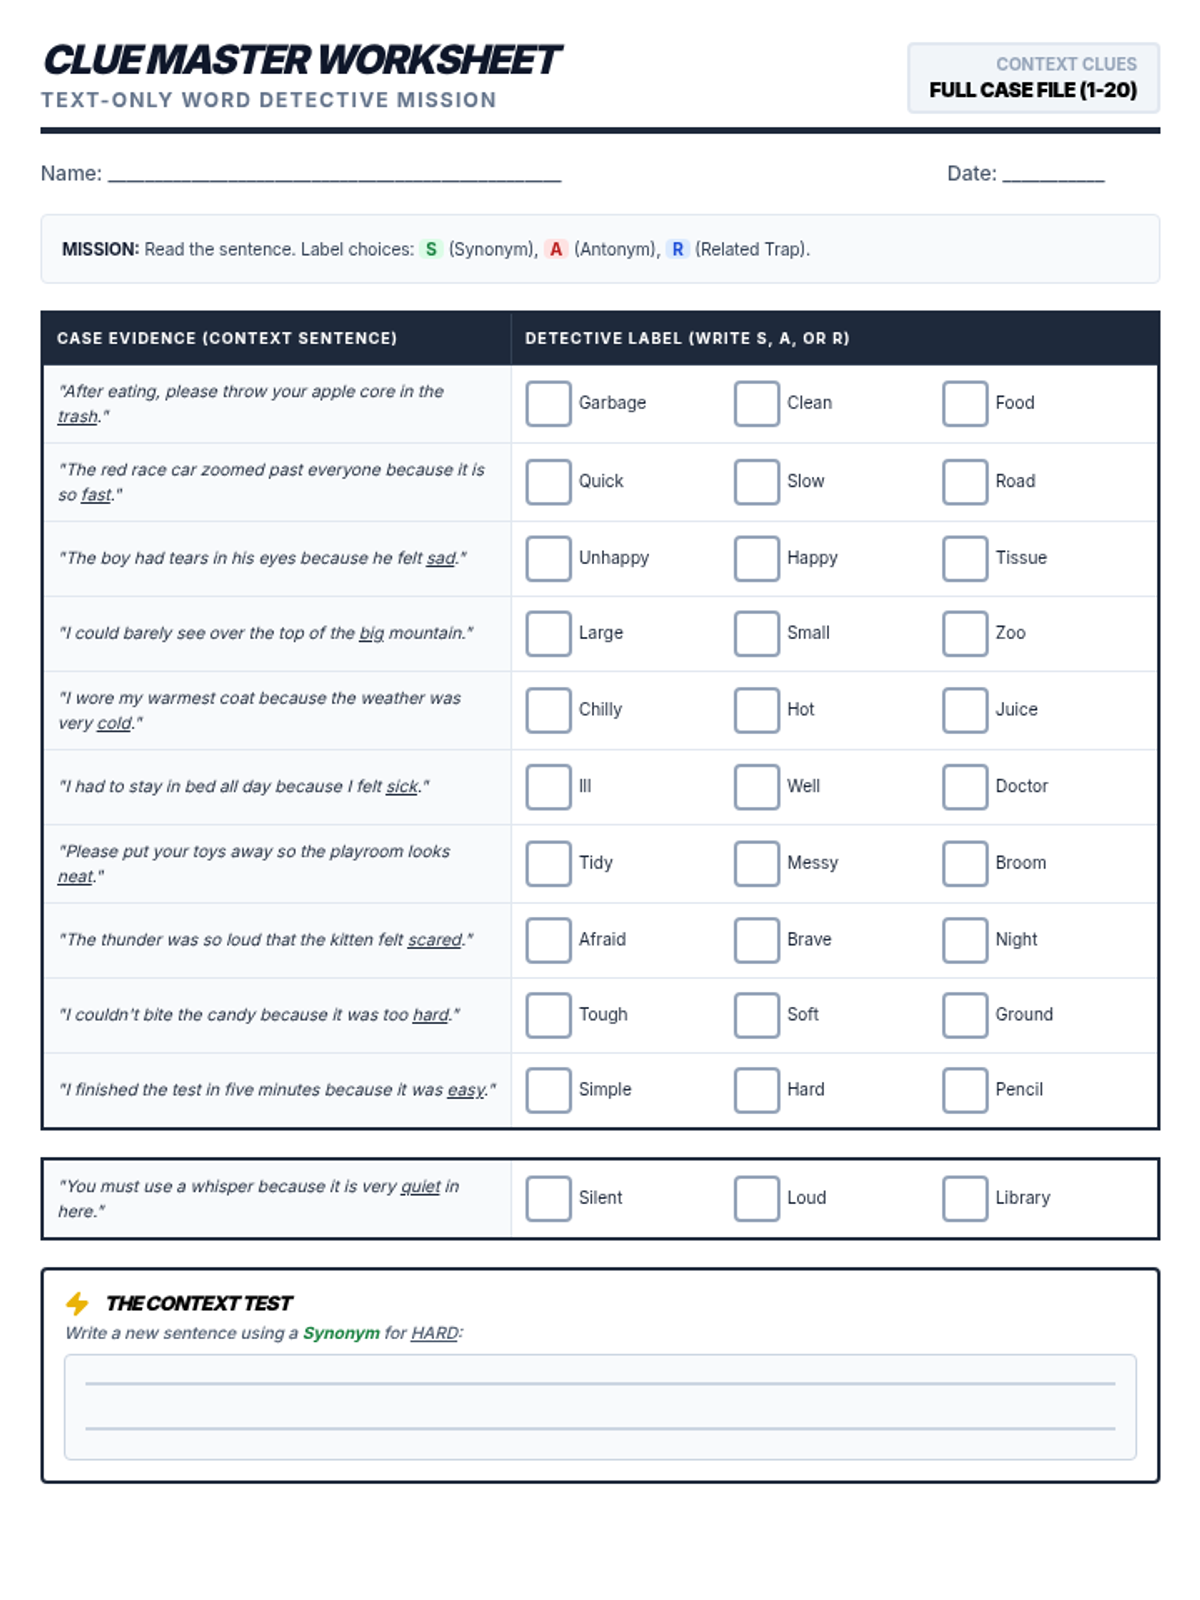Check the Doctor label box
The height and width of the screenshot is (1600, 1200).
point(964,786)
